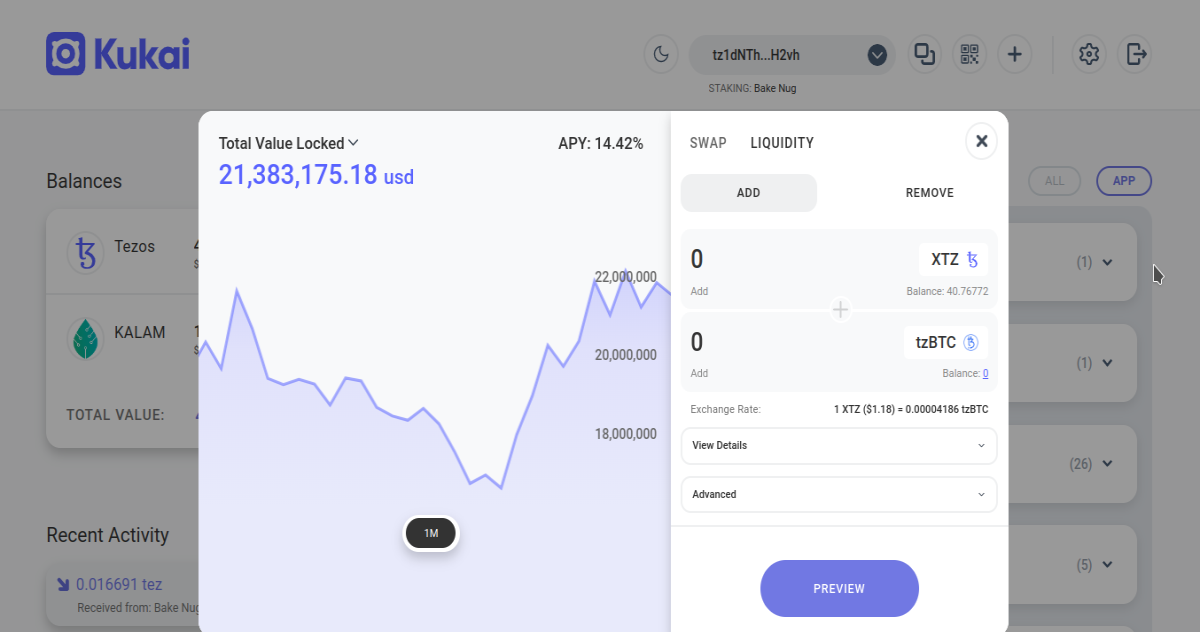Click the 0.016691 tez activity entry
The image size is (1200, 632).
(119, 584)
